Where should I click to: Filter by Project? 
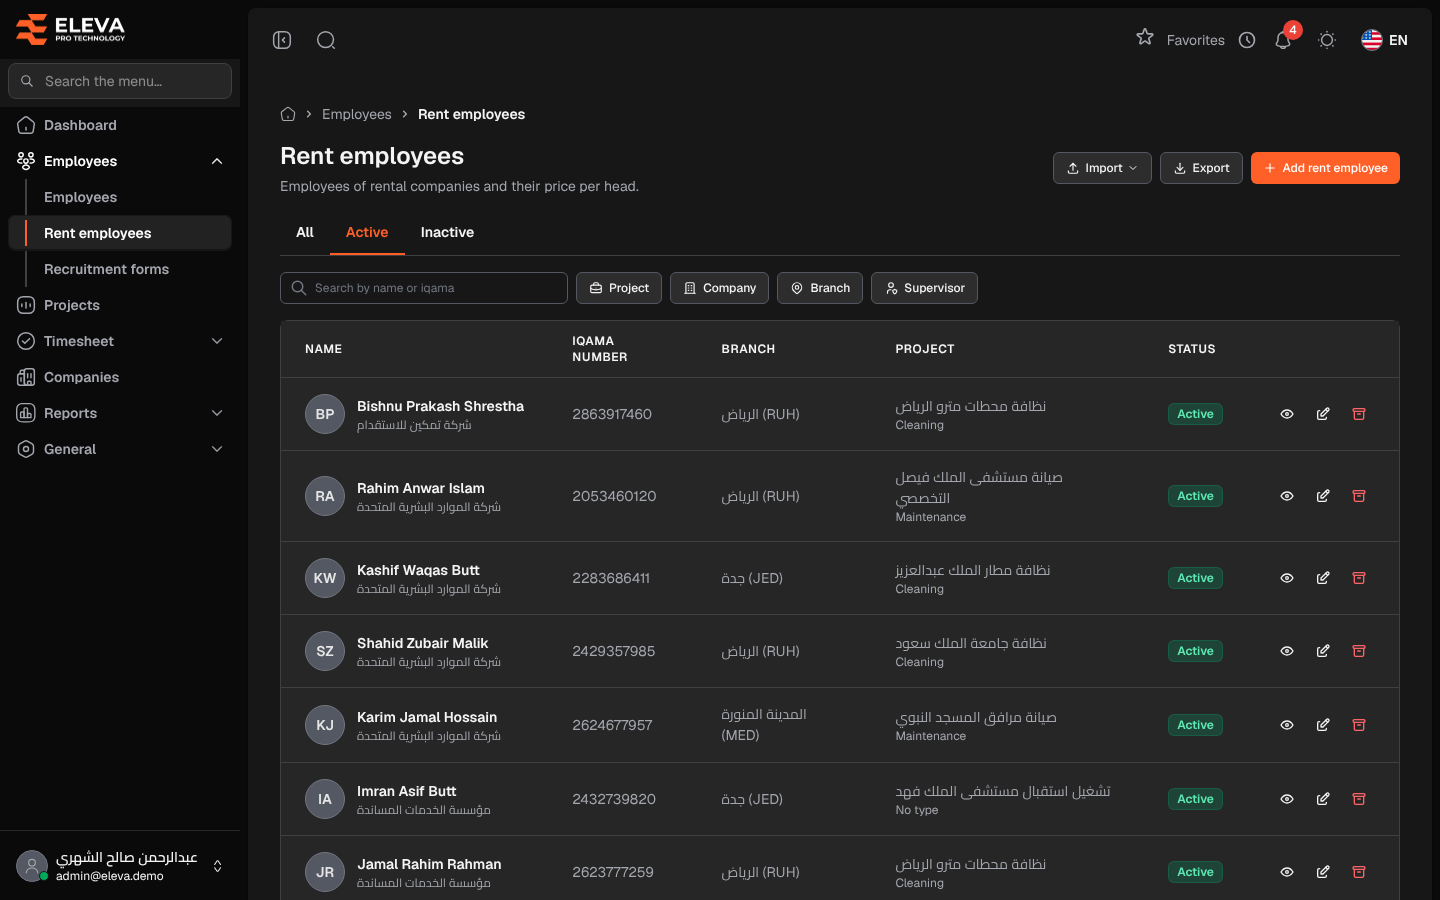pos(619,288)
